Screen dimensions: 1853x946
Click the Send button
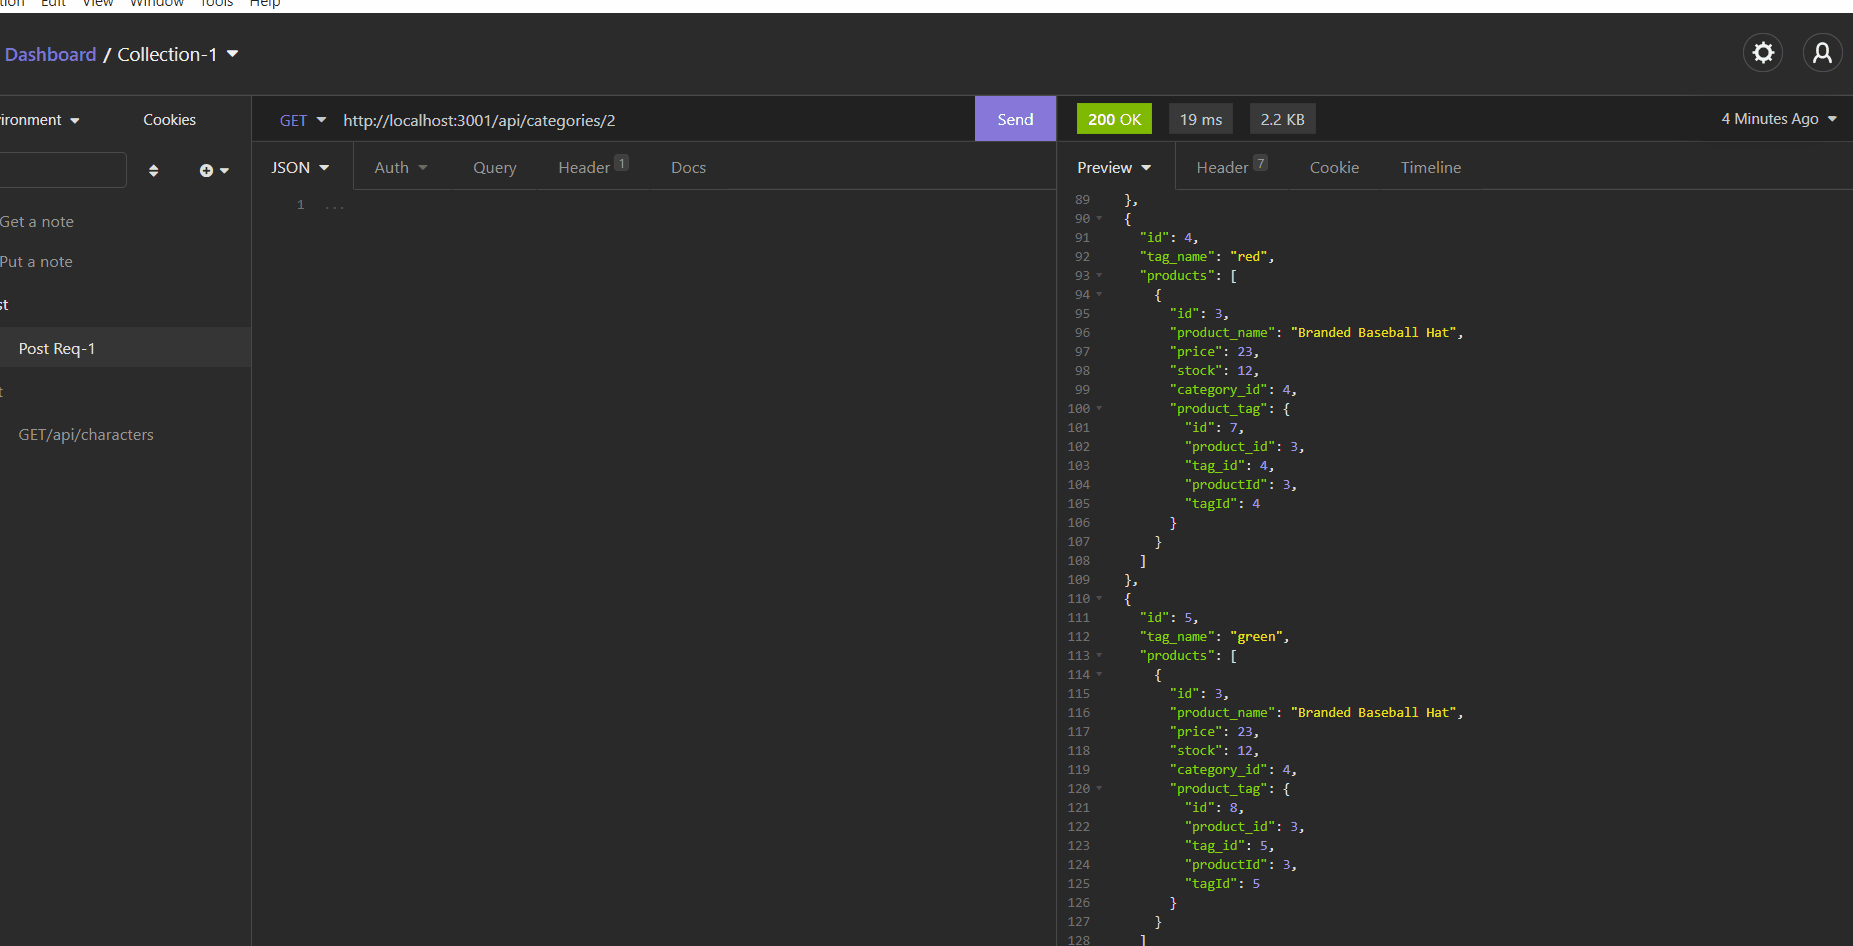pos(1014,118)
